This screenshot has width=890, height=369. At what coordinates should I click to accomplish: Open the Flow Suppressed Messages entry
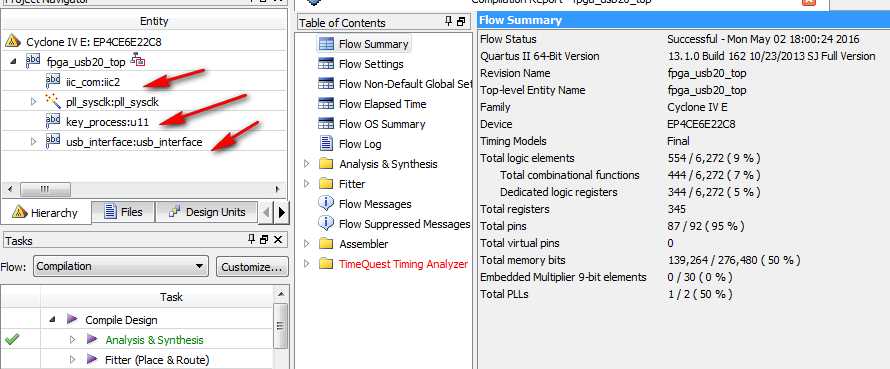(x=405, y=224)
